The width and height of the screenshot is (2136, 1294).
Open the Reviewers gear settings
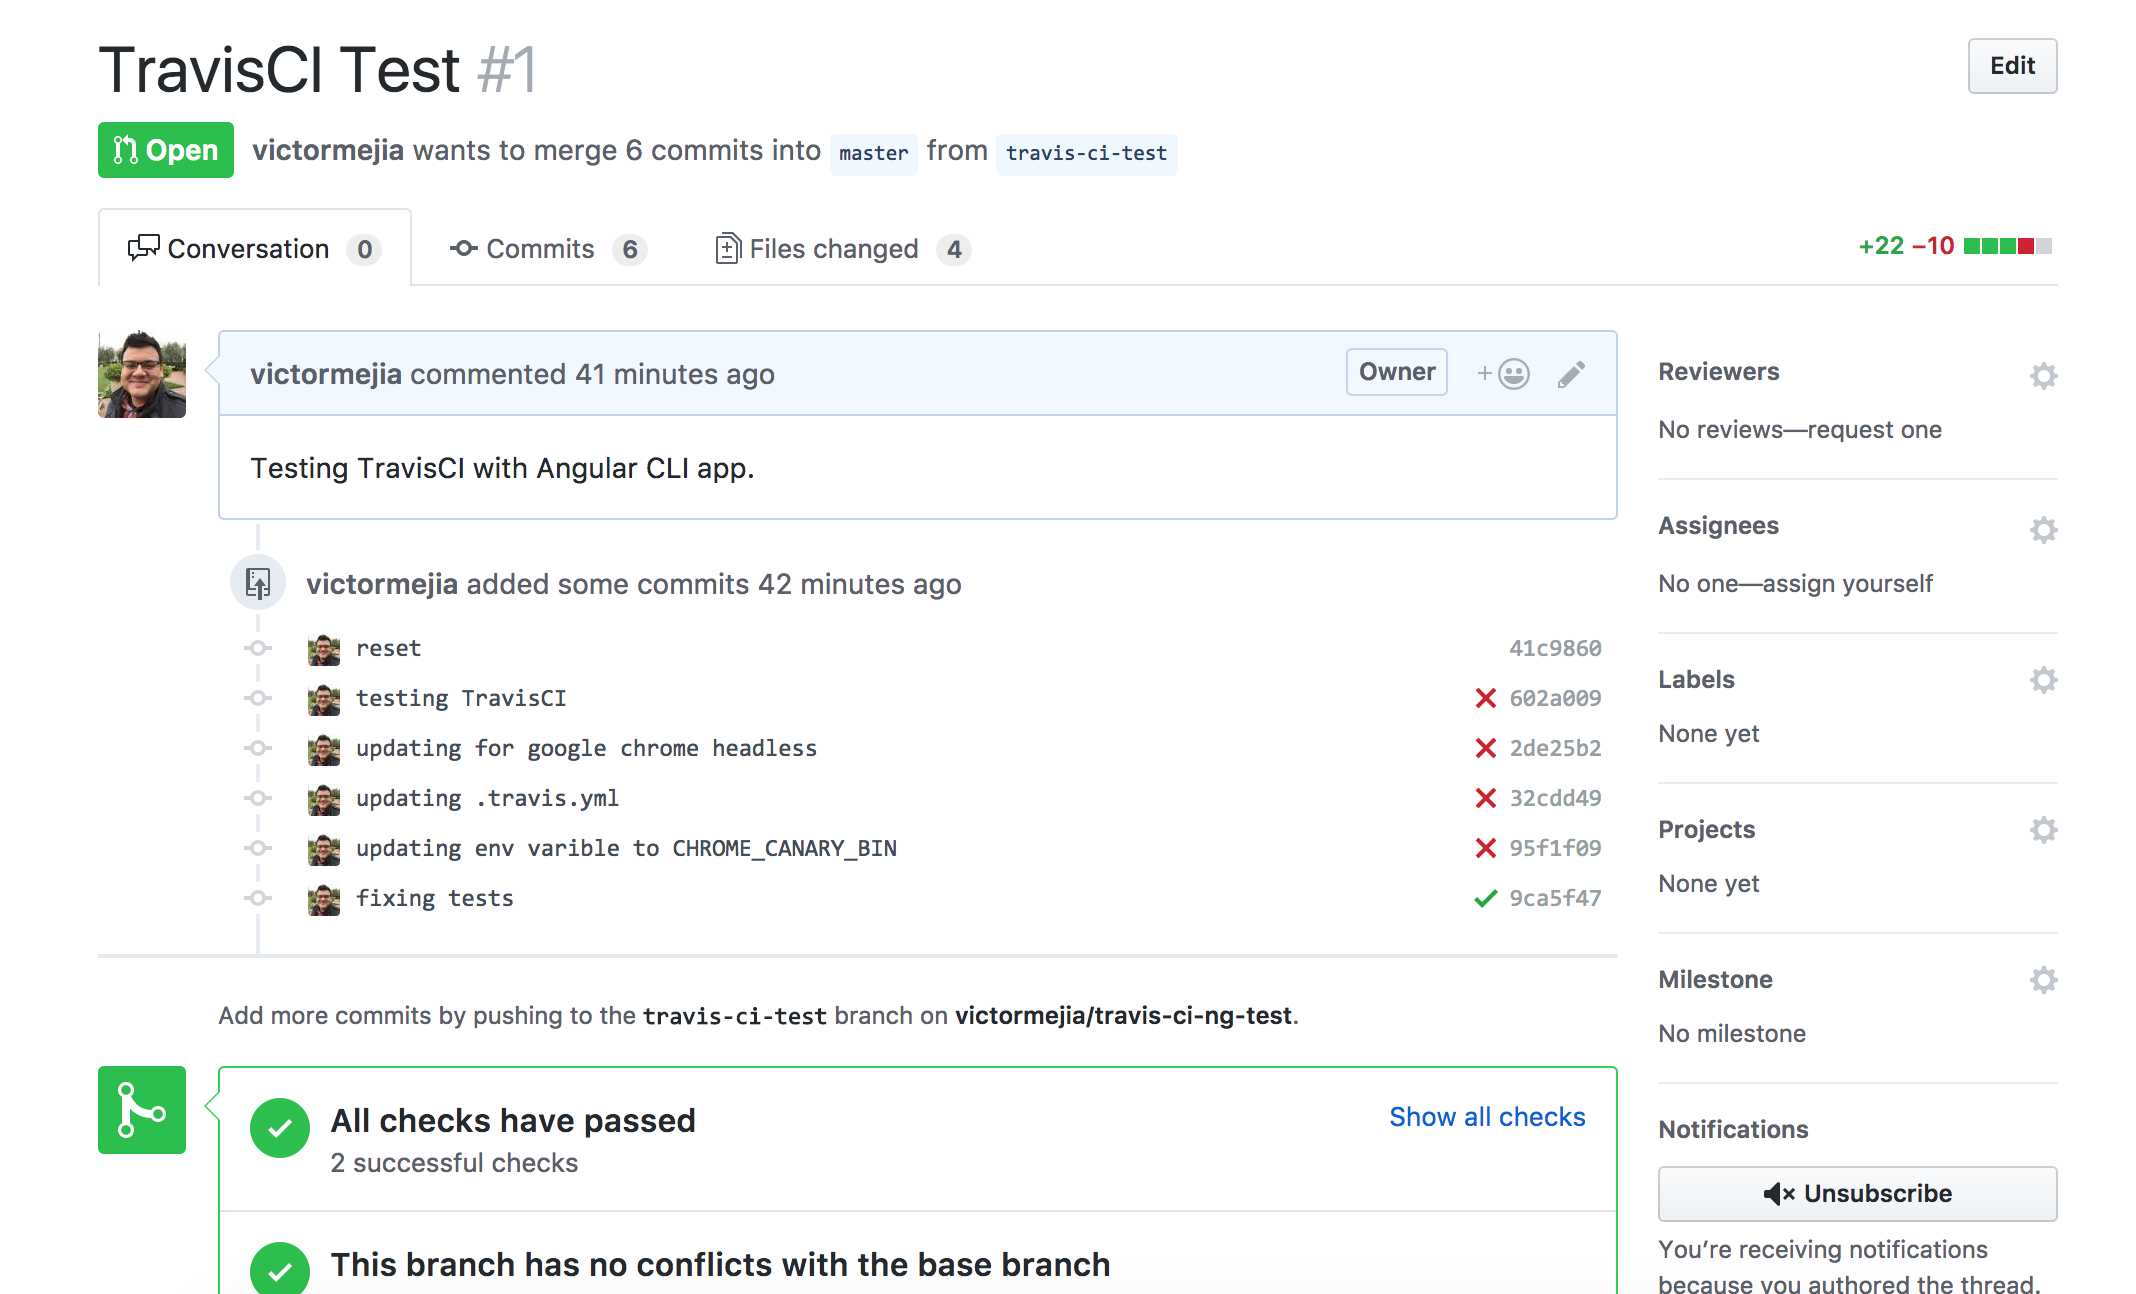pyautogui.click(x=2043, y=376)
